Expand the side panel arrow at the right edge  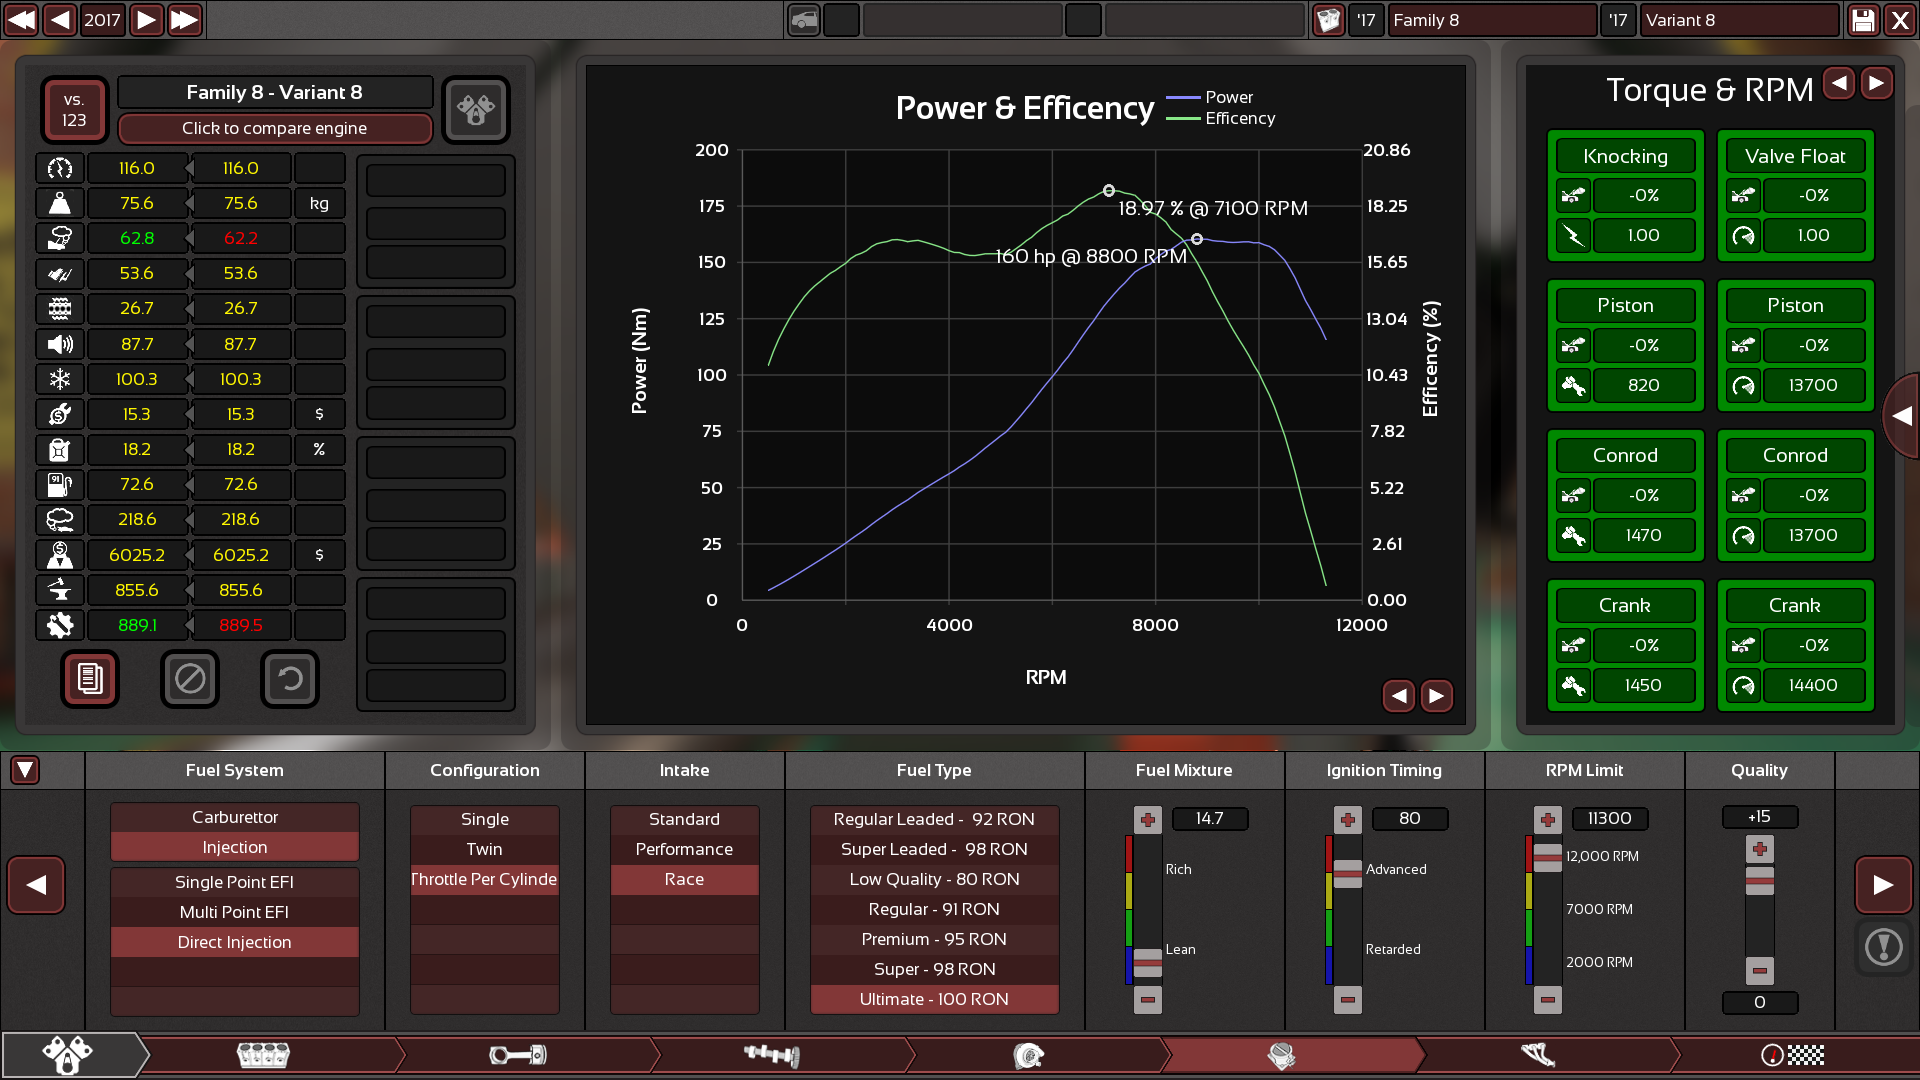point(1902,416)
